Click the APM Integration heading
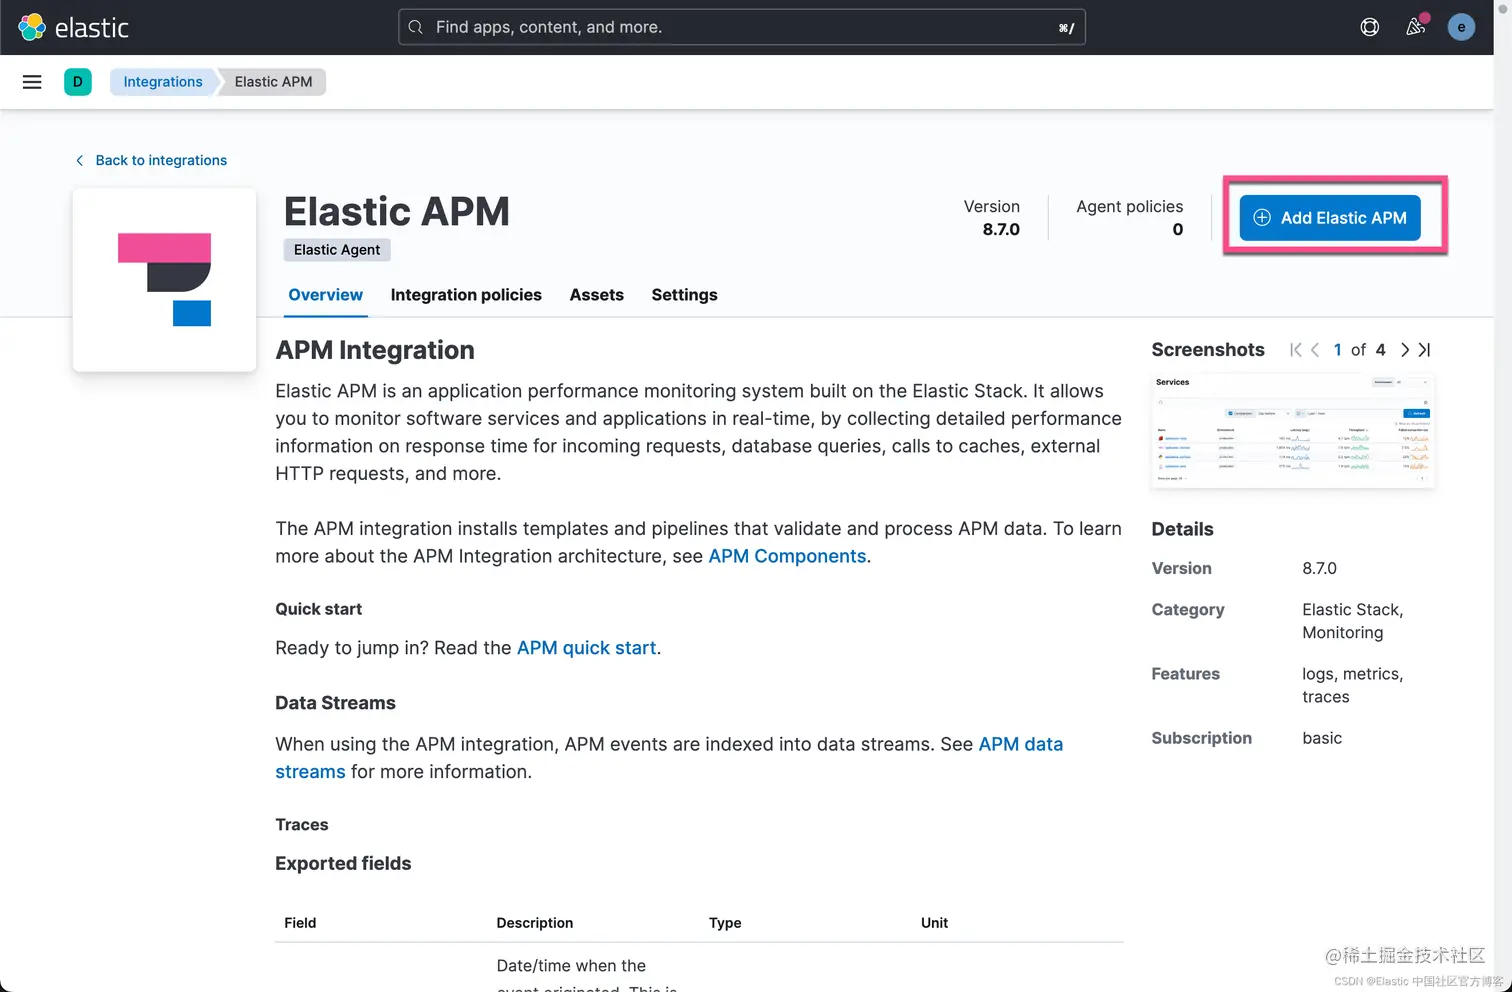 375,350
